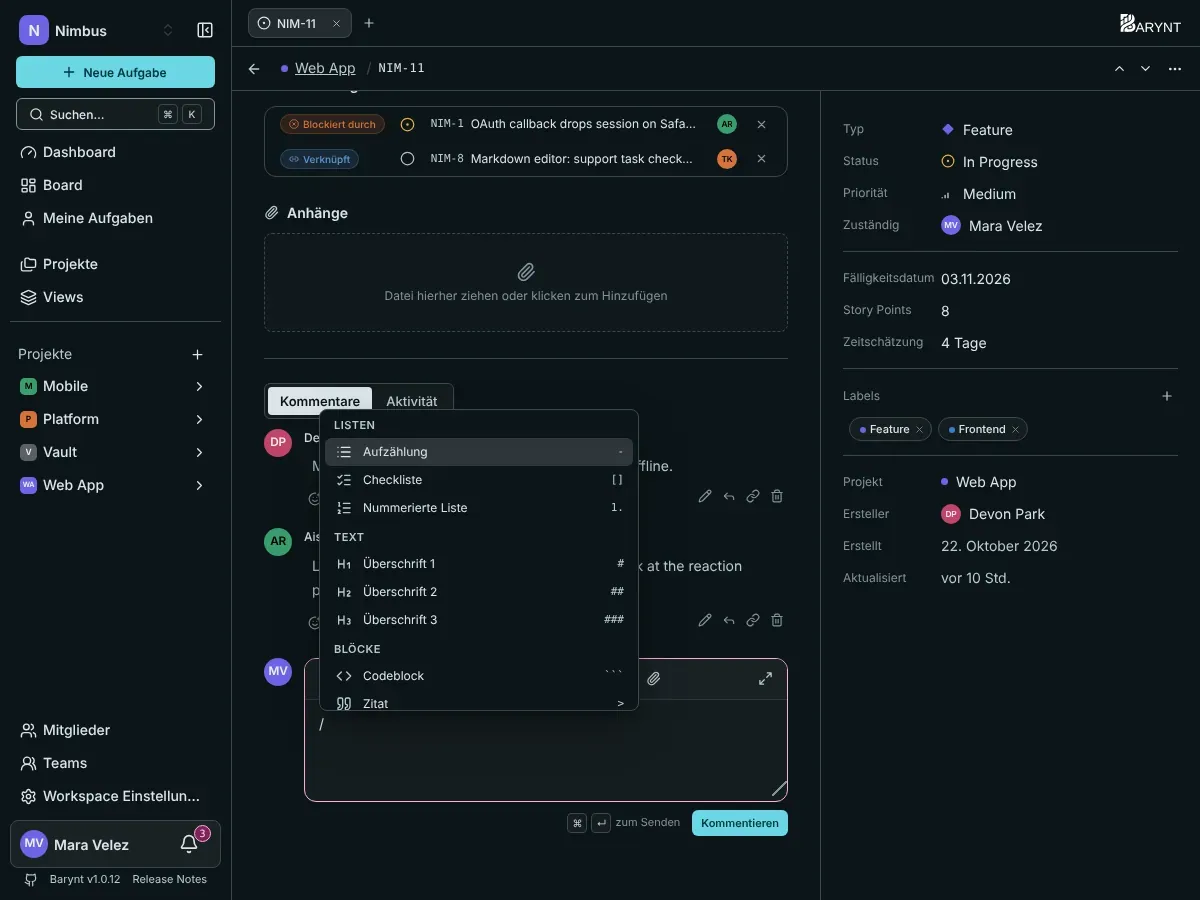Click the Suchen search field
1200x900 pixels.
[x=115, y=114]
